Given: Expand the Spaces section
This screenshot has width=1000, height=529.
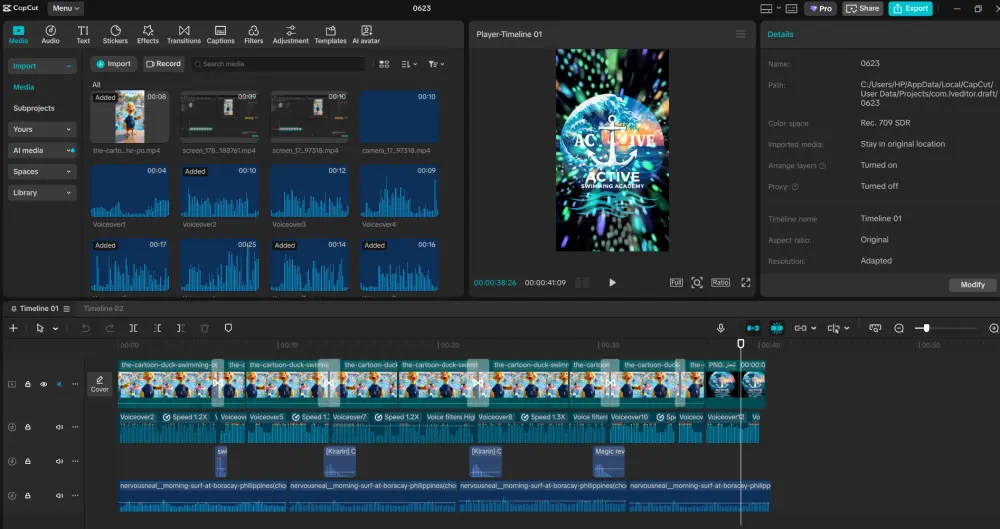Looking at the screenshot, I should [x=42, y=171].
